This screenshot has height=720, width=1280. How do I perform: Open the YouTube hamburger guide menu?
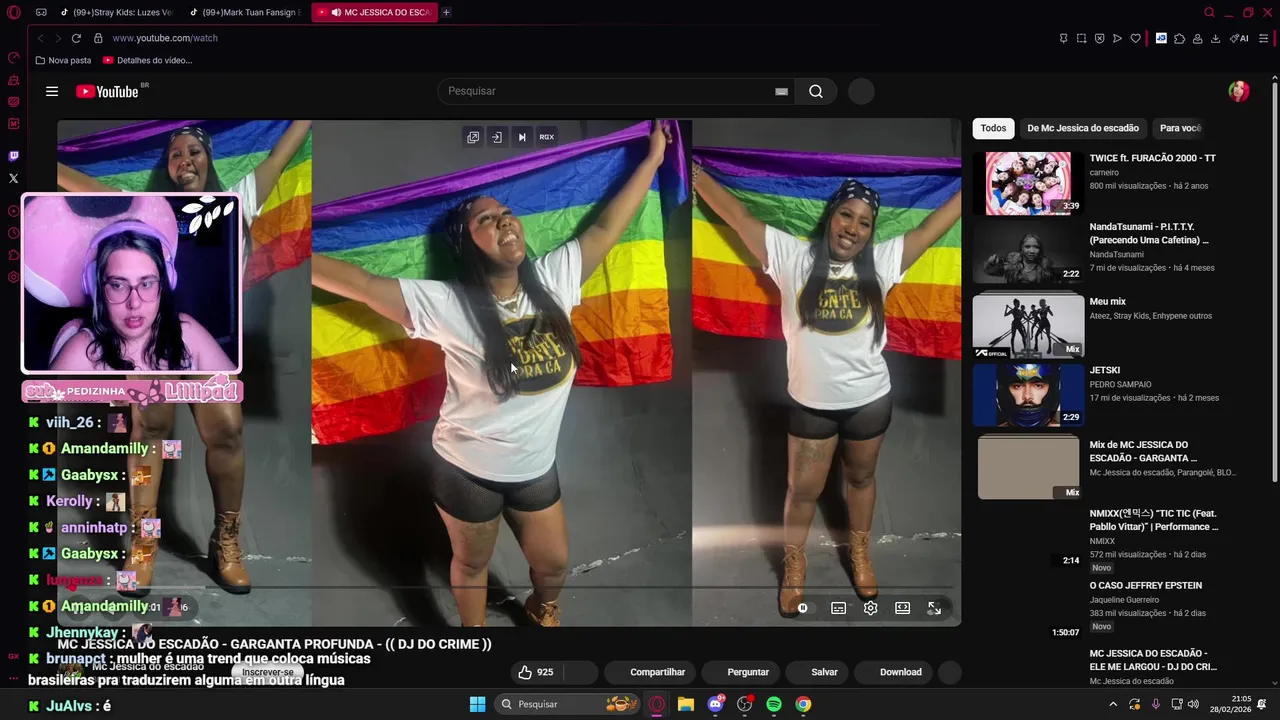52,91
